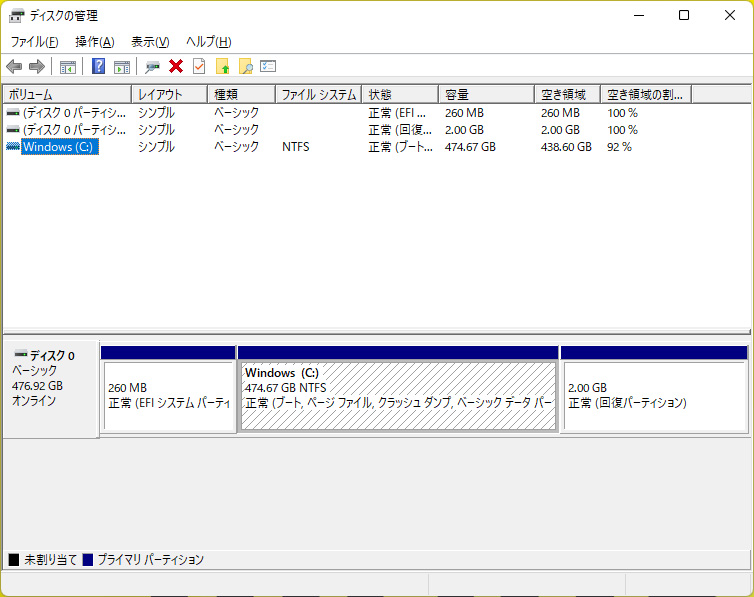Click the 474.67 GB capacity cell
The height and width of the screenshot is (597, 754).
coord(470,147)
